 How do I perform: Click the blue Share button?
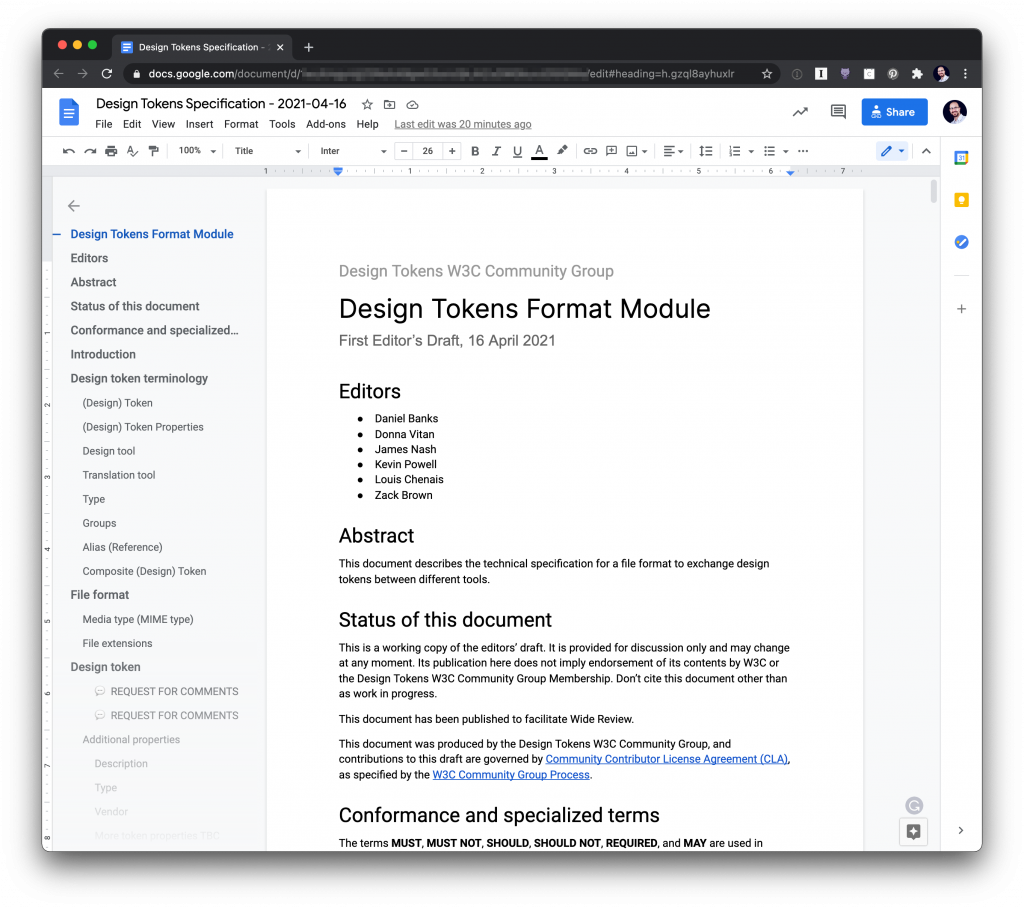click(894, 112)
